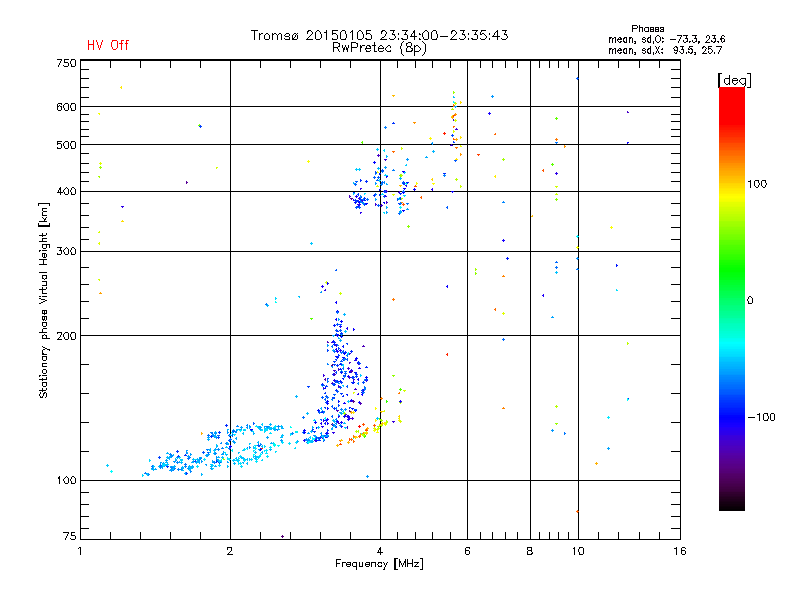Click the '0' colorbar tick label
The image size is (800, 600).
tap(750, 301)
